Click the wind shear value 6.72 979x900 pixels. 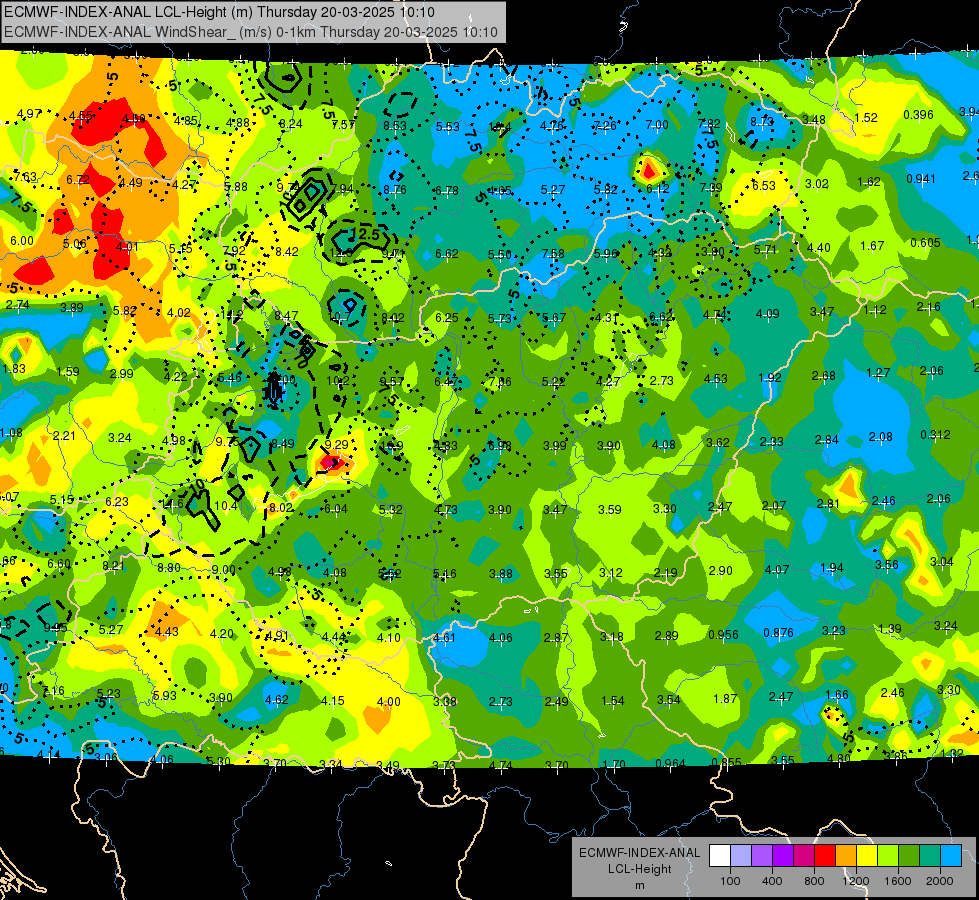click(78, 180)
